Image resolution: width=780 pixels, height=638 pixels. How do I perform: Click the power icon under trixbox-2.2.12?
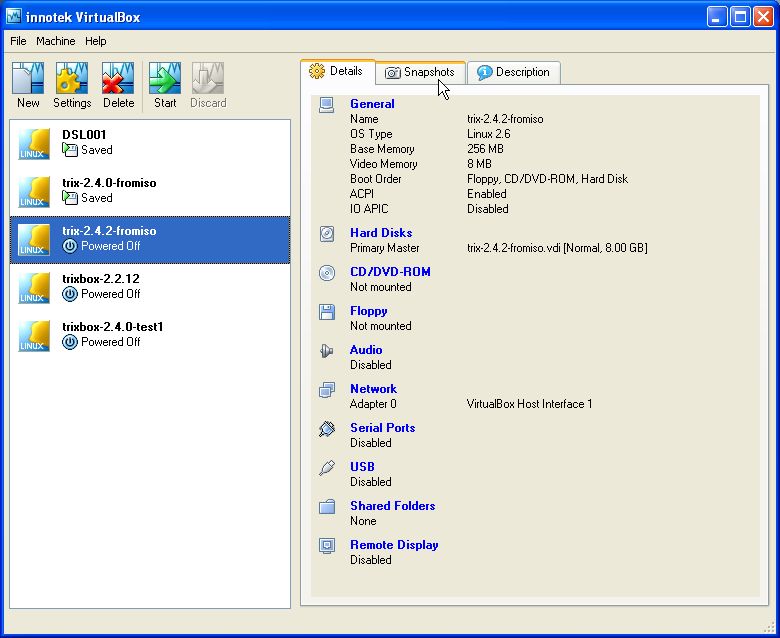(70, 294)
